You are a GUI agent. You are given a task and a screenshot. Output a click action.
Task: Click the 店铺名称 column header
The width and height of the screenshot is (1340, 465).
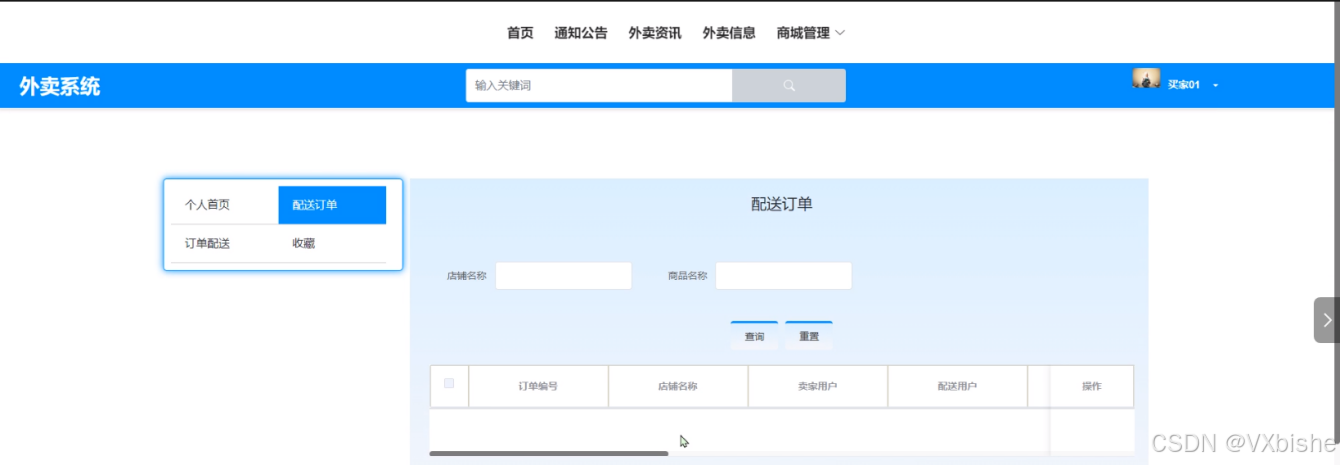pyautogui.click(x=678, y=386)
